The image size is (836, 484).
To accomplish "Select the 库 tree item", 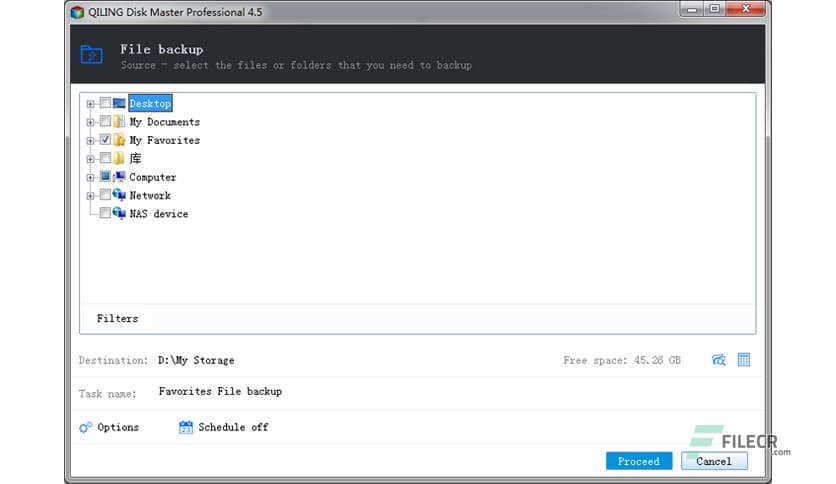I will (135, 158).
